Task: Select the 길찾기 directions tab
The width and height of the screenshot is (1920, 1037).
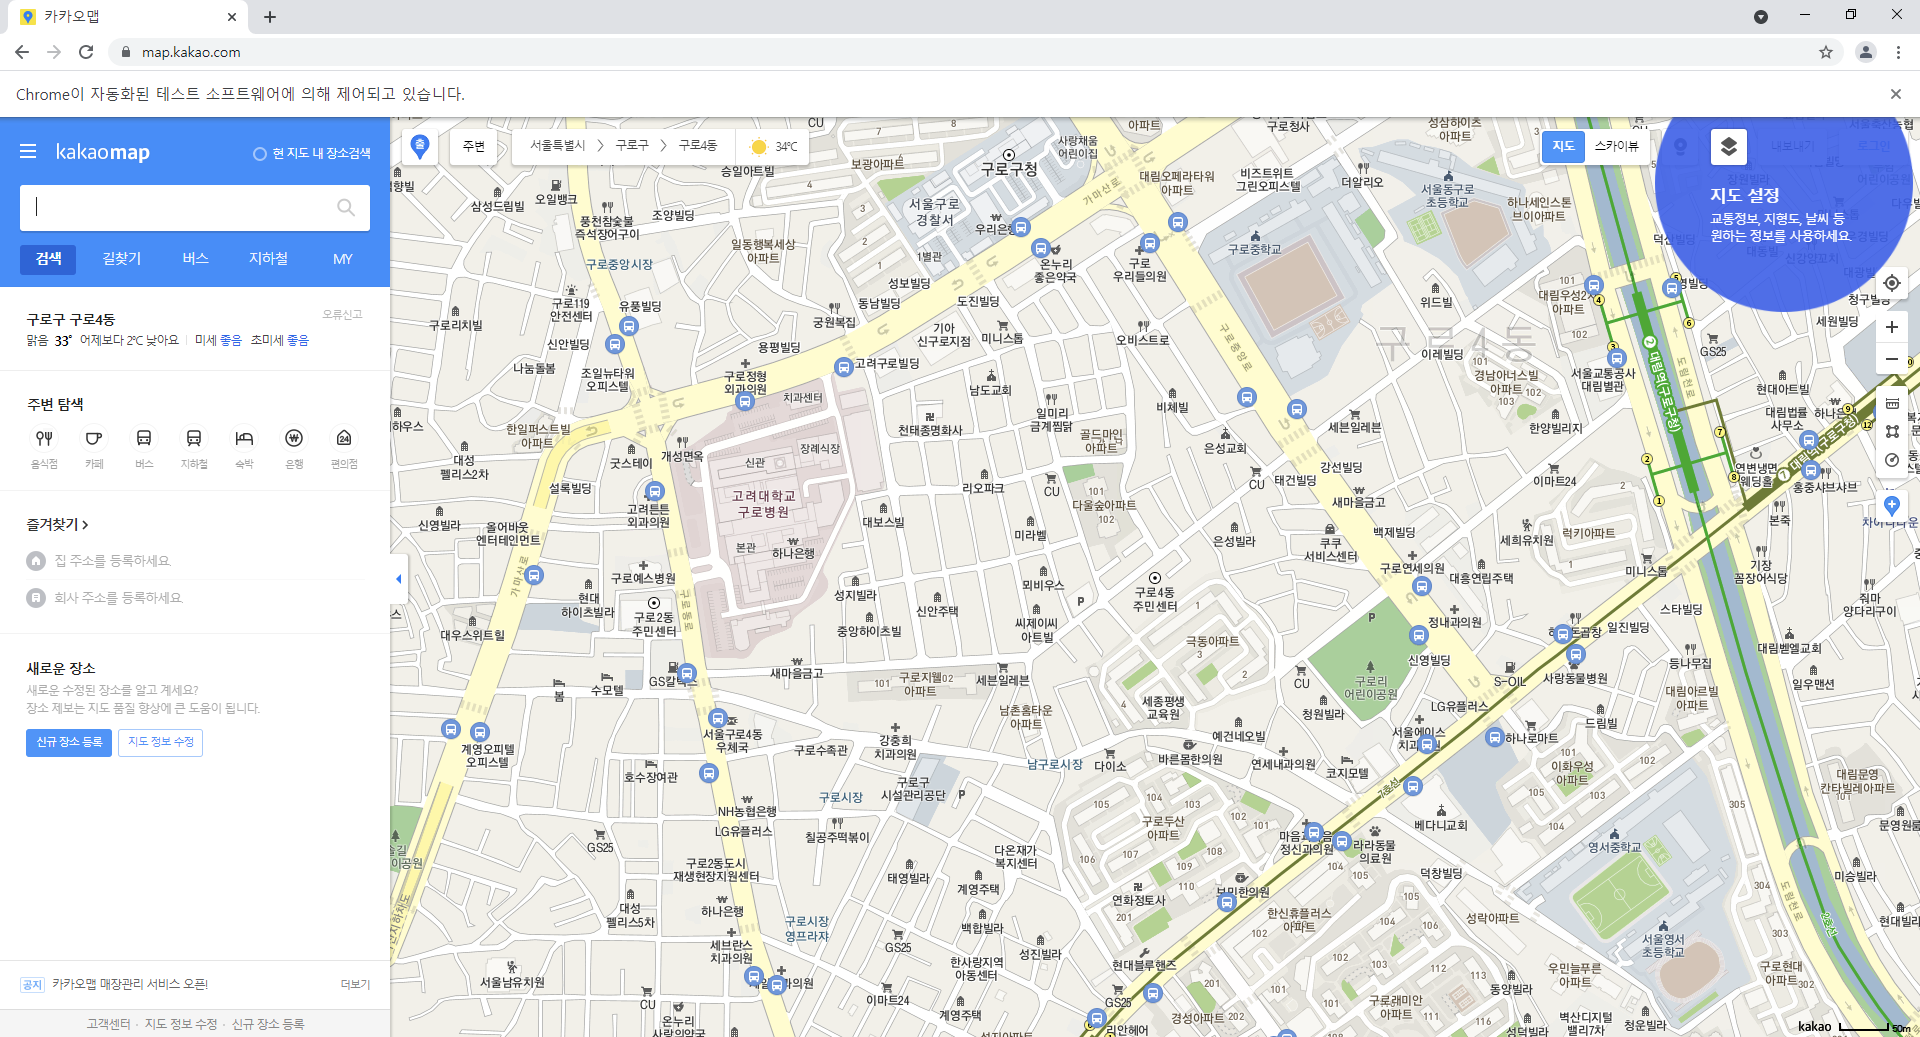Action: [x=122, y=259]
